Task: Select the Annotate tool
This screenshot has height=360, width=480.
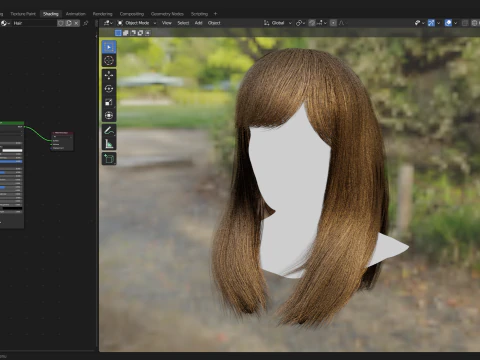Action: pos(109,130)
